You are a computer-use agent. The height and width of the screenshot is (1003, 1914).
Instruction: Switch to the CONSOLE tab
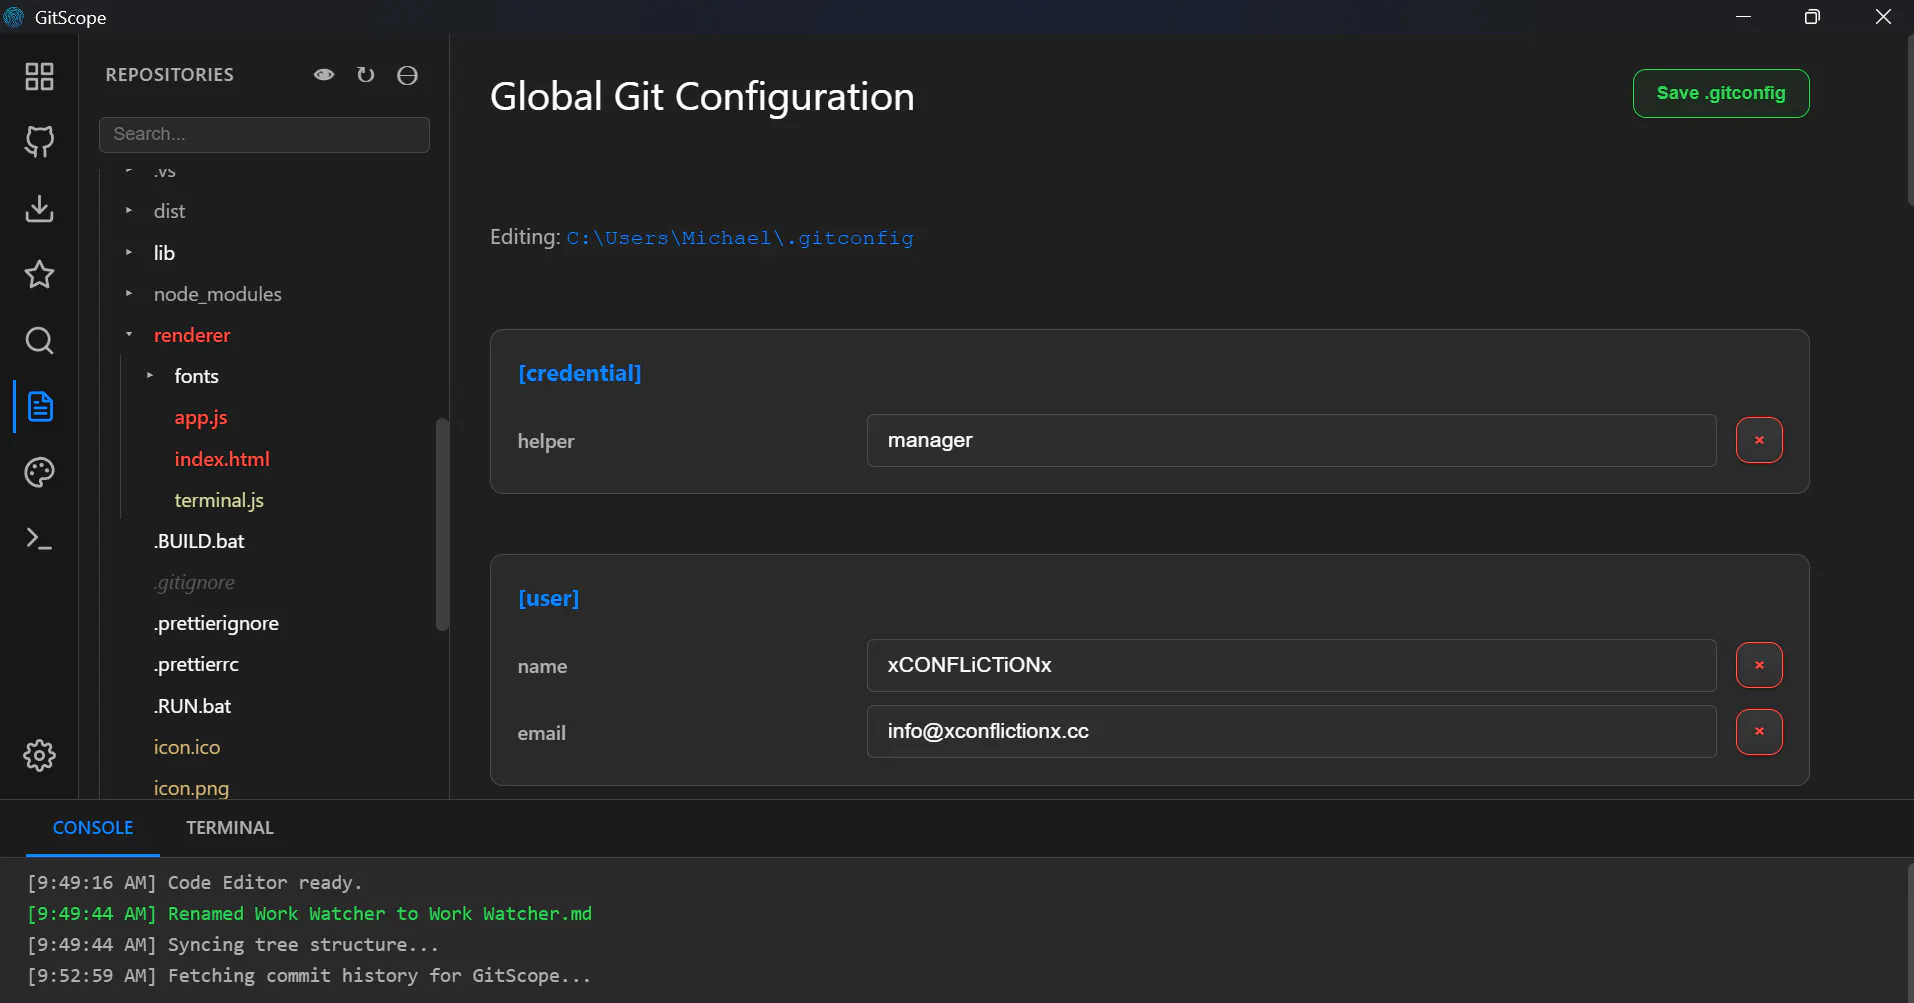coord(93,828)
